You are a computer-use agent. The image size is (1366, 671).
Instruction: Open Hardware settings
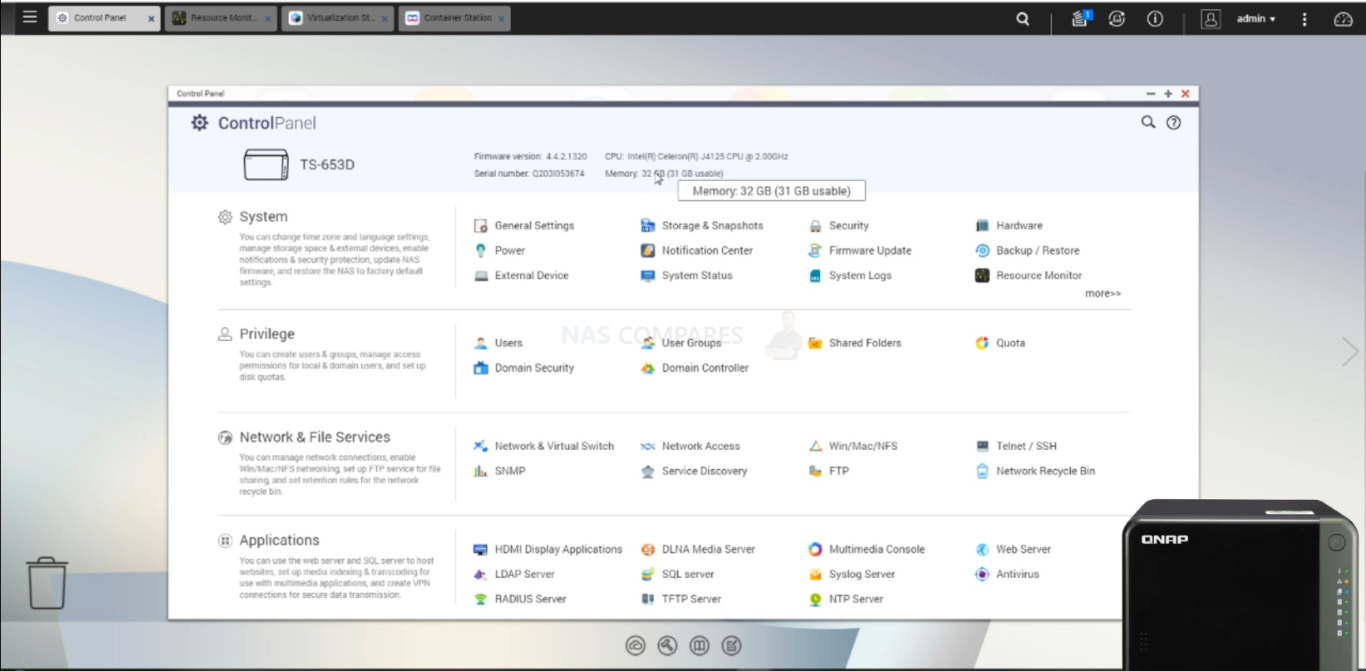(x=1009, y=226)
